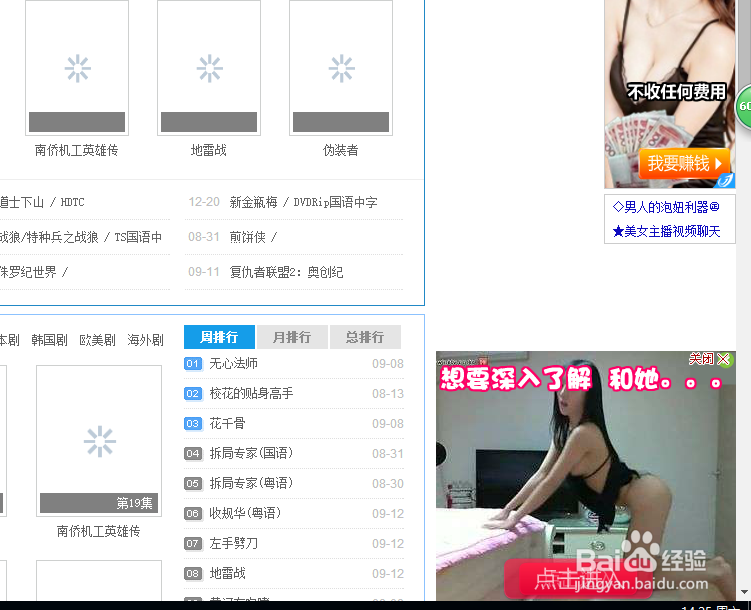Click the 08 rank badge
Screen dimensions: 751x610
coord(193,574)
